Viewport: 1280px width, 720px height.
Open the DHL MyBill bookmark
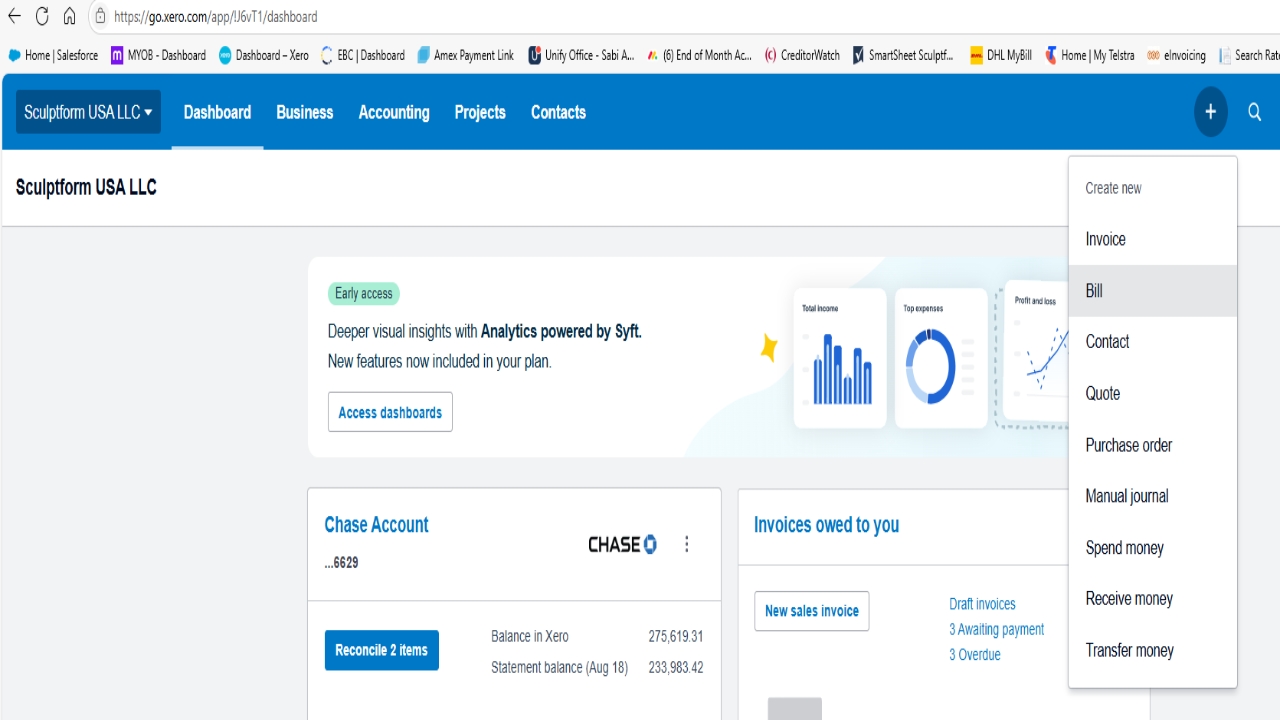tap(1000, 55)
